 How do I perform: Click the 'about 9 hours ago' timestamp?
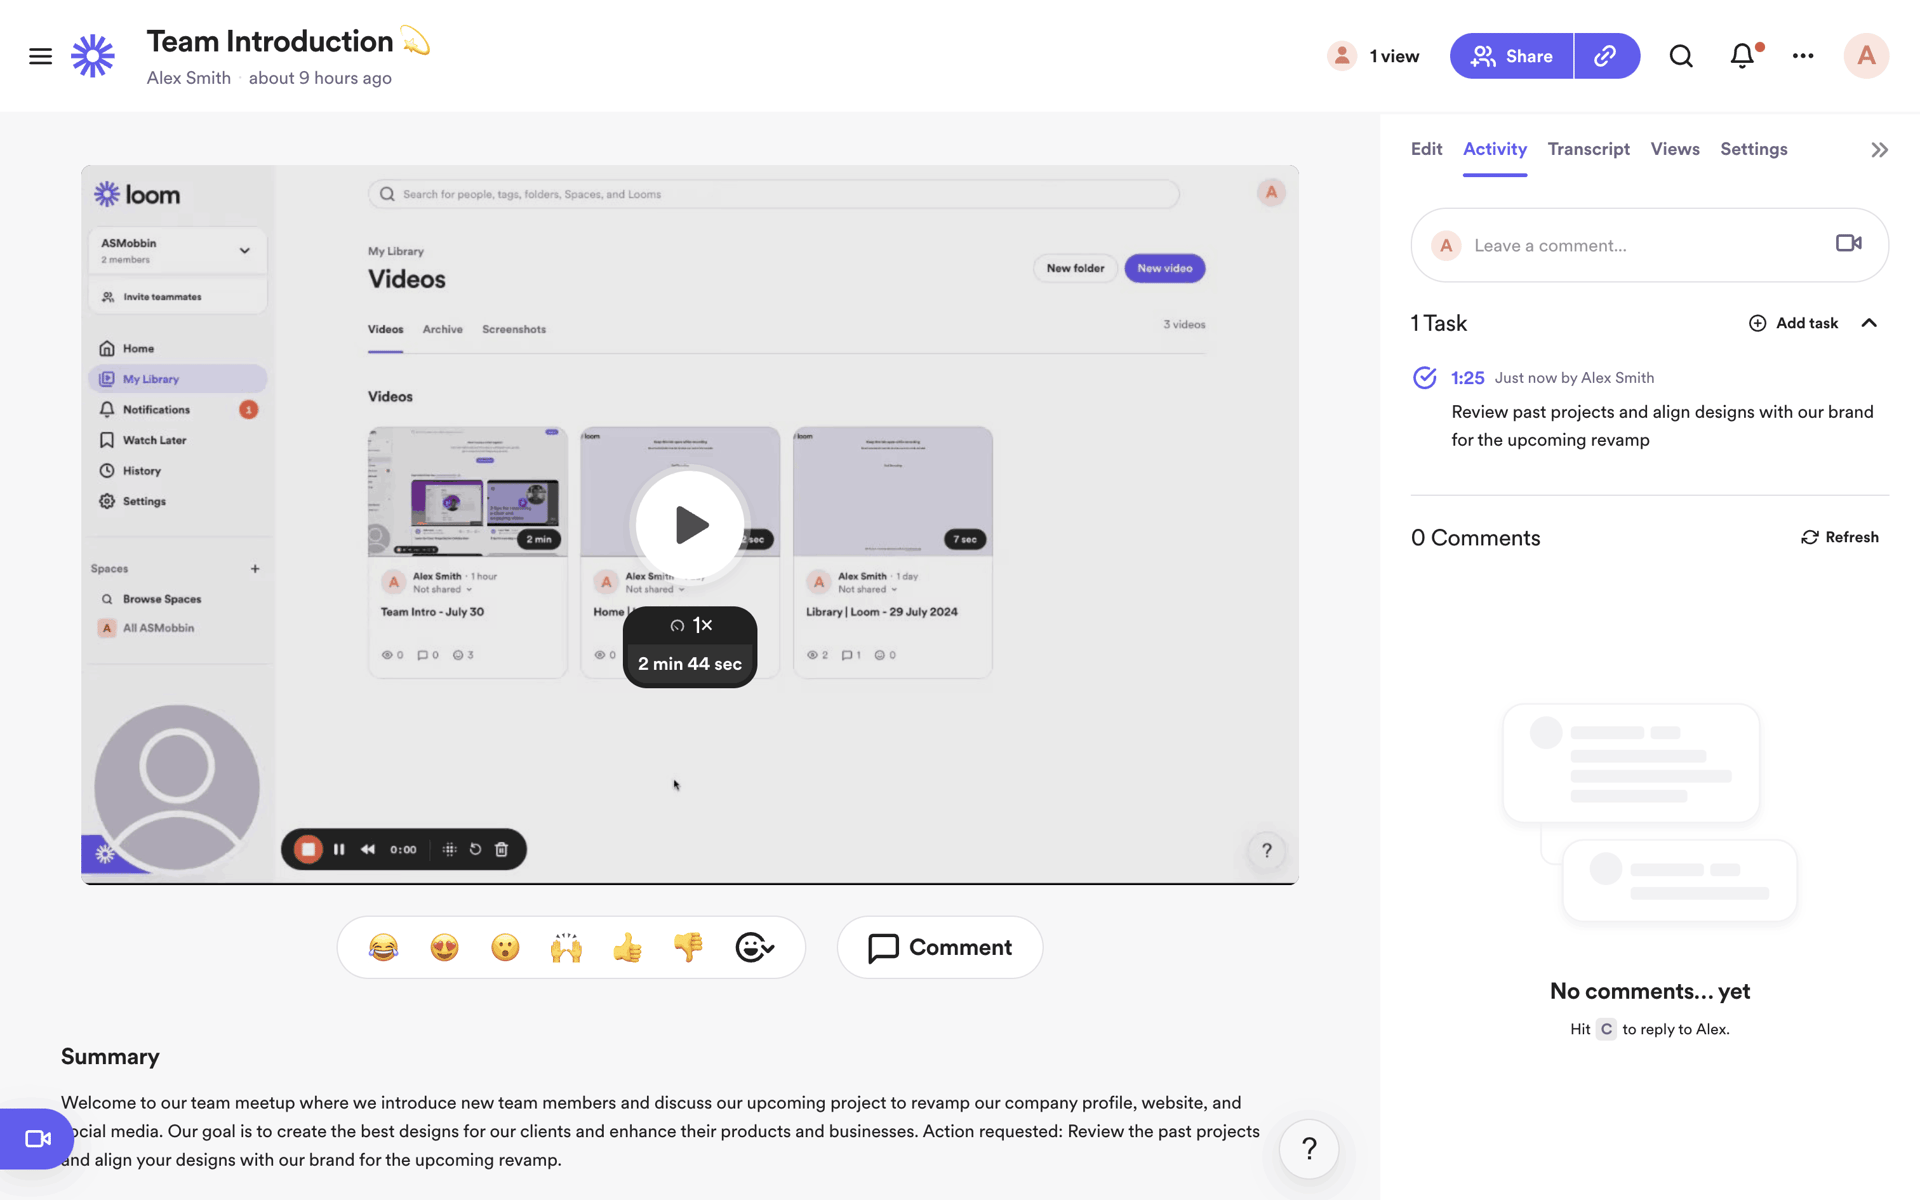tap(320, 78)
